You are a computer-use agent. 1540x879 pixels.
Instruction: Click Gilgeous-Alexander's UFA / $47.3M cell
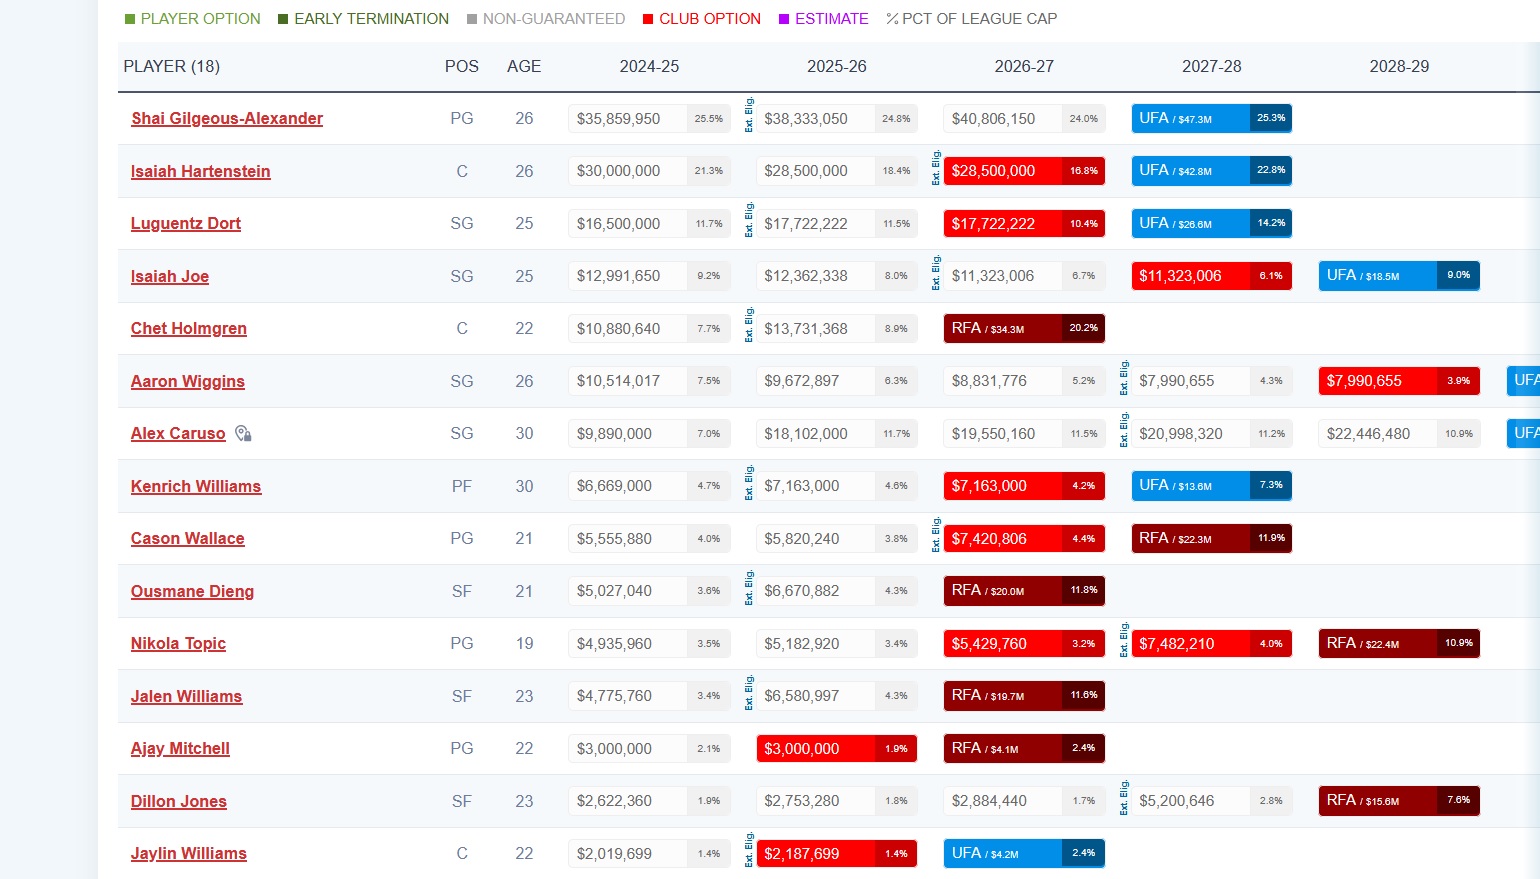coord(1212,118)
